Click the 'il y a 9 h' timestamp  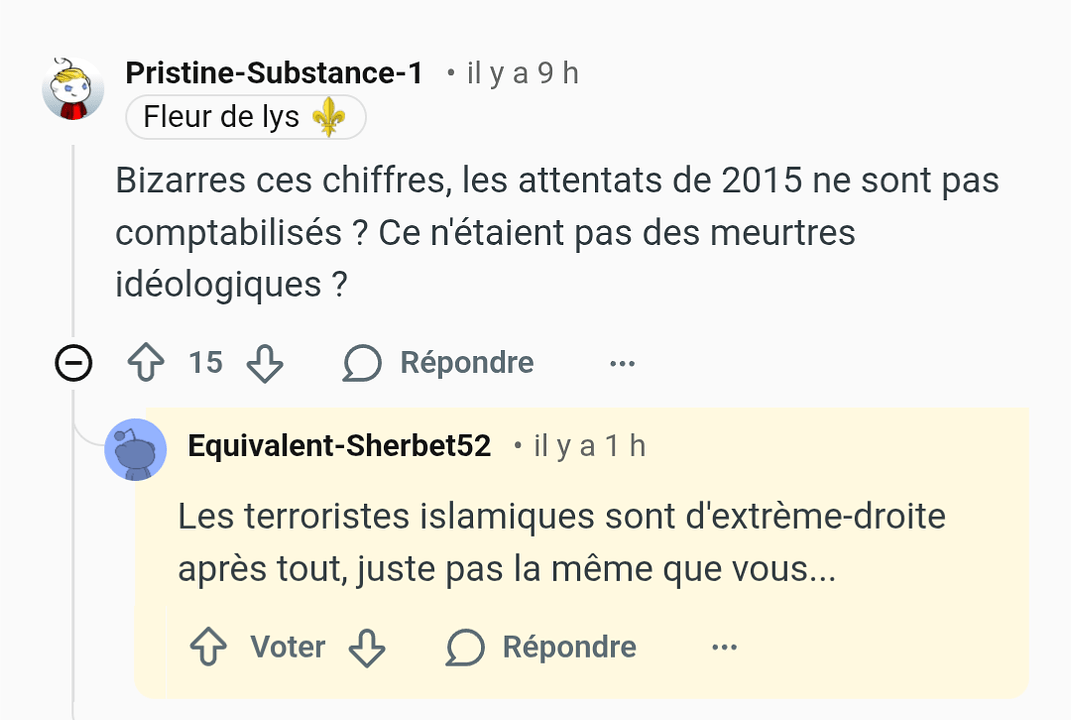coord(522,73)
